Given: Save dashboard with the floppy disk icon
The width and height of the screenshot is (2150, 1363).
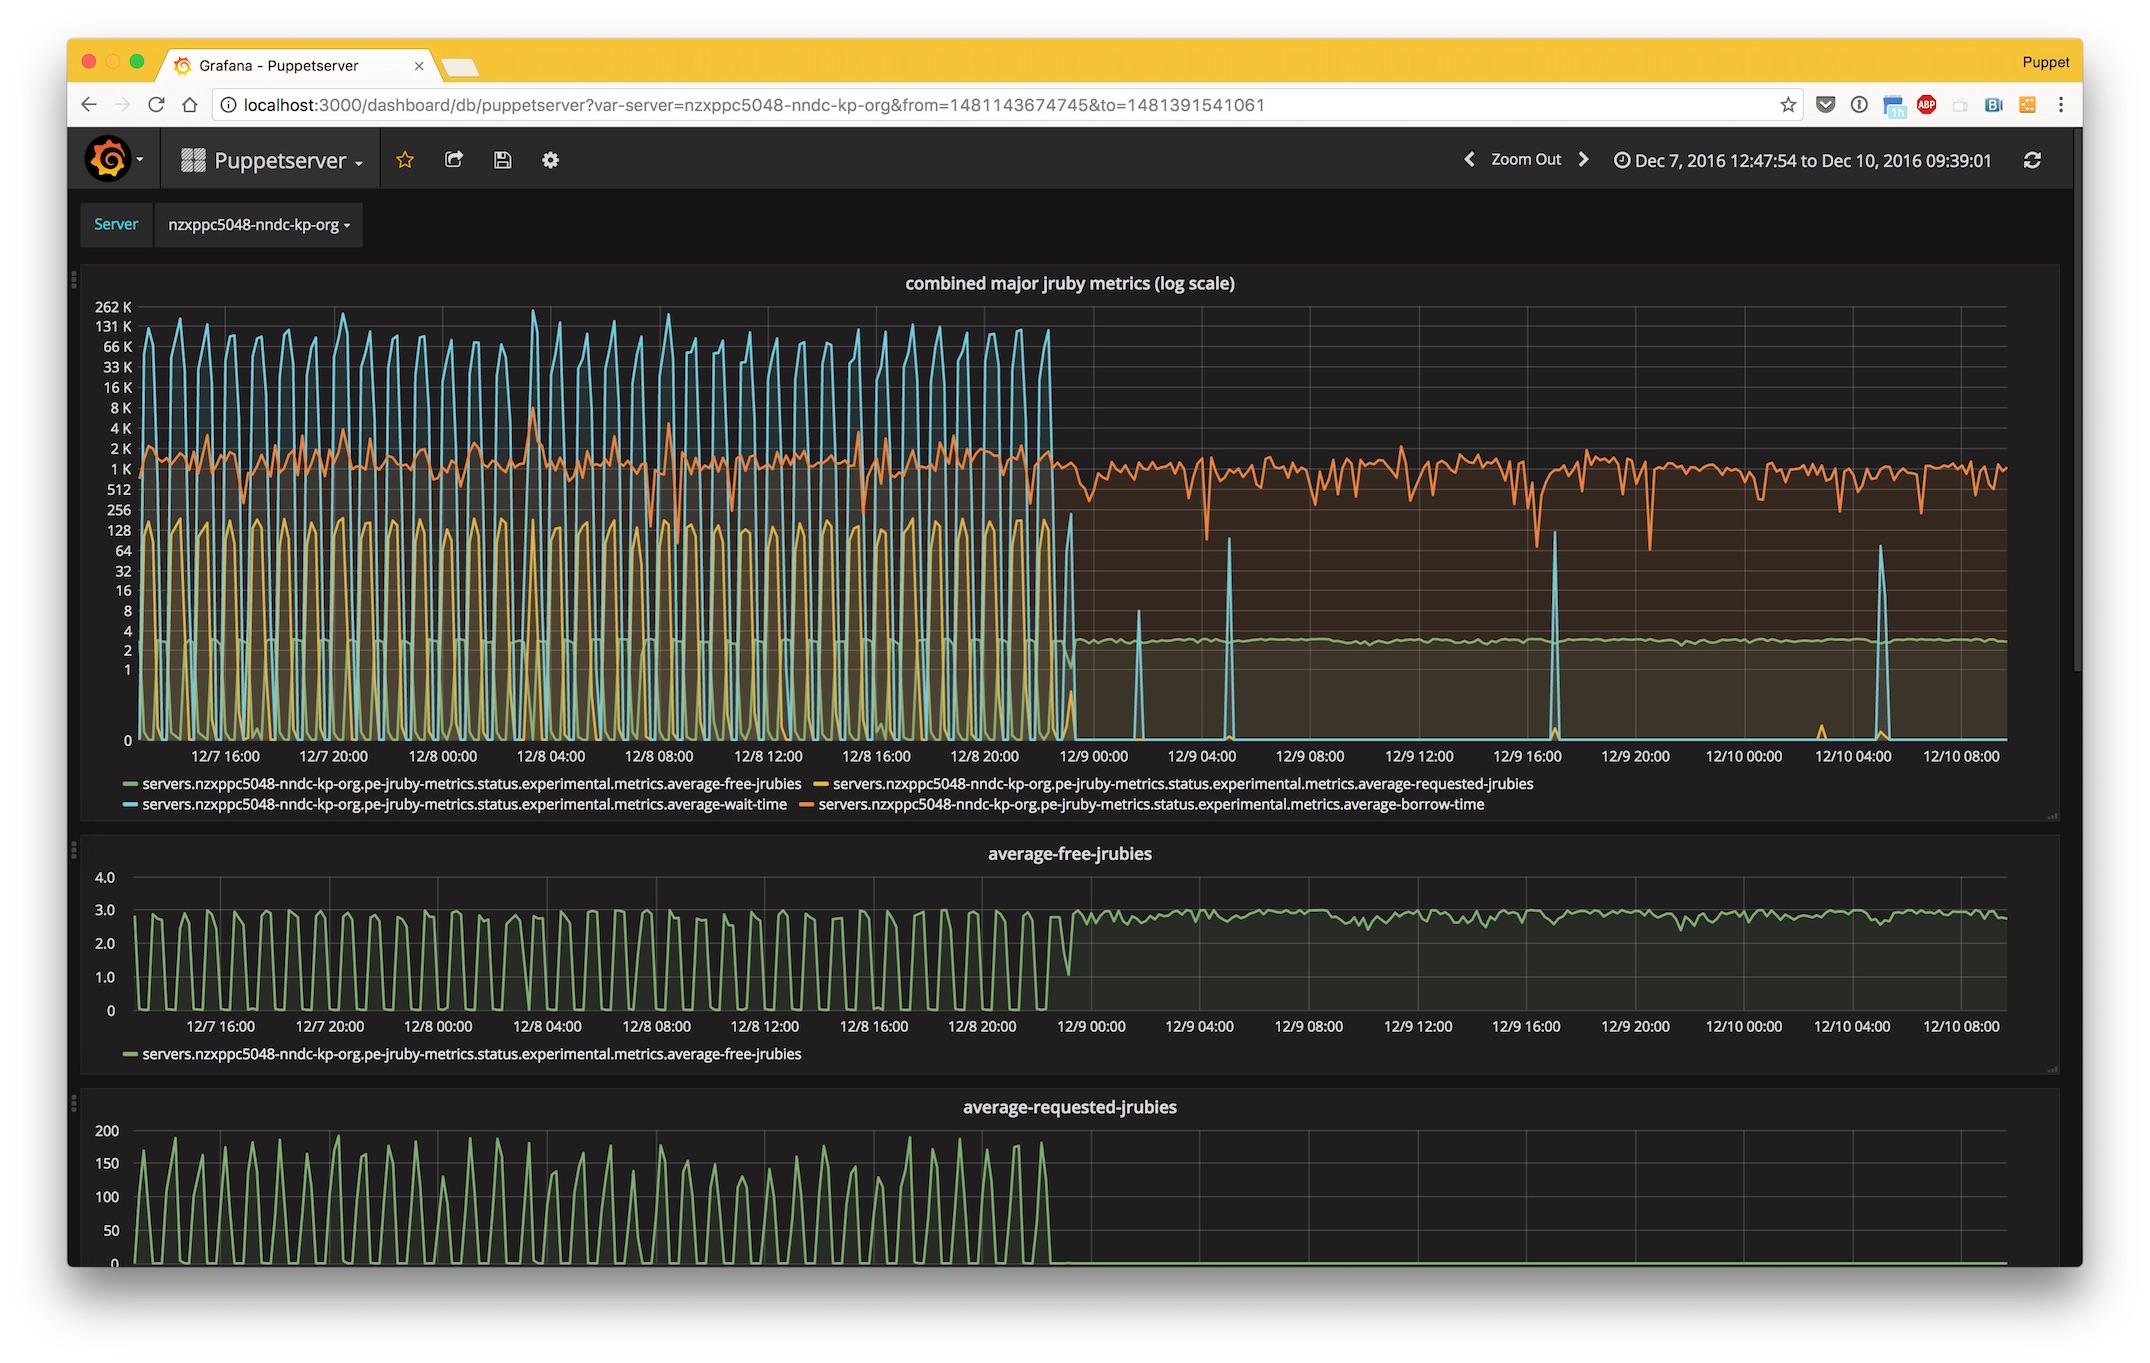Looking at the screenshot, I should tap(502, 160).
